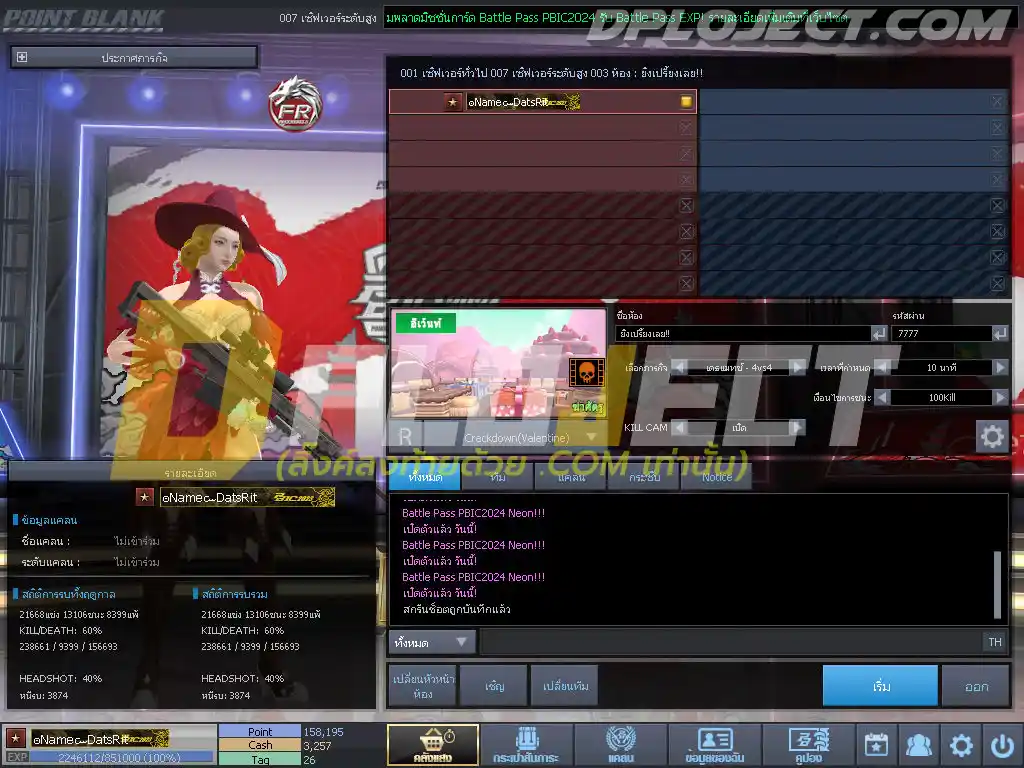Click the change team button

[x=566, y=686]
